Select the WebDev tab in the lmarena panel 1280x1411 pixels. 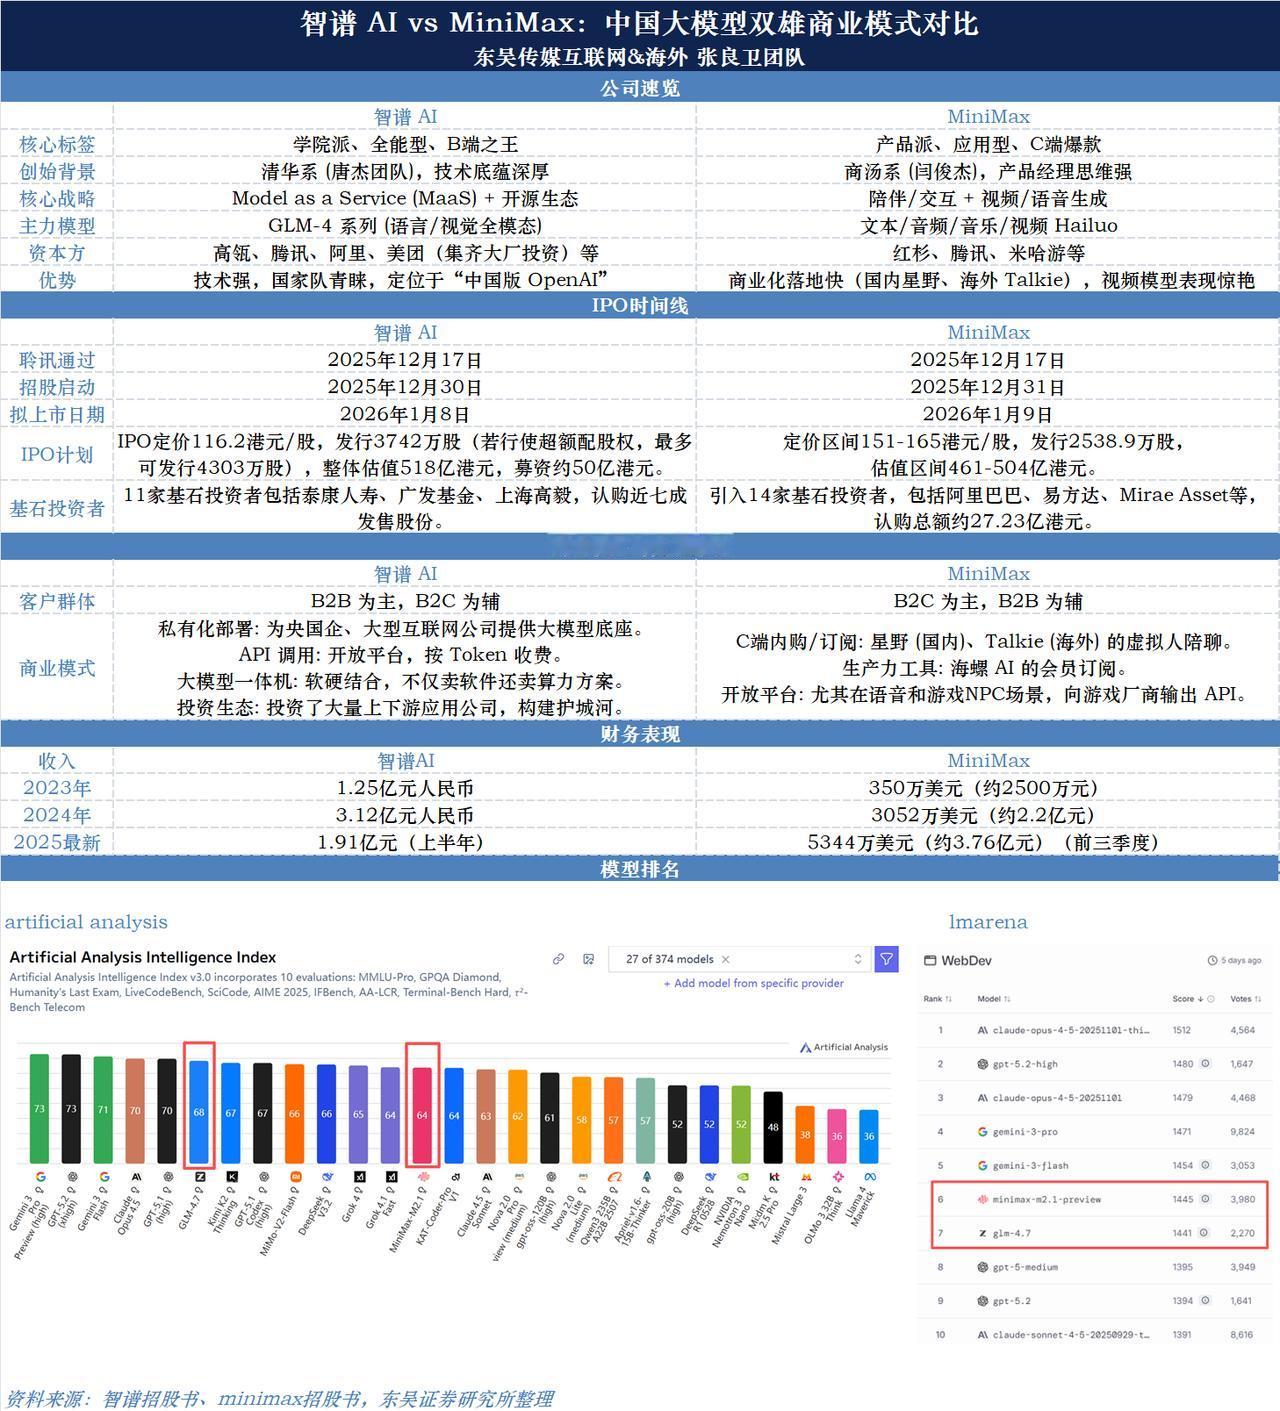pos(959,960)
